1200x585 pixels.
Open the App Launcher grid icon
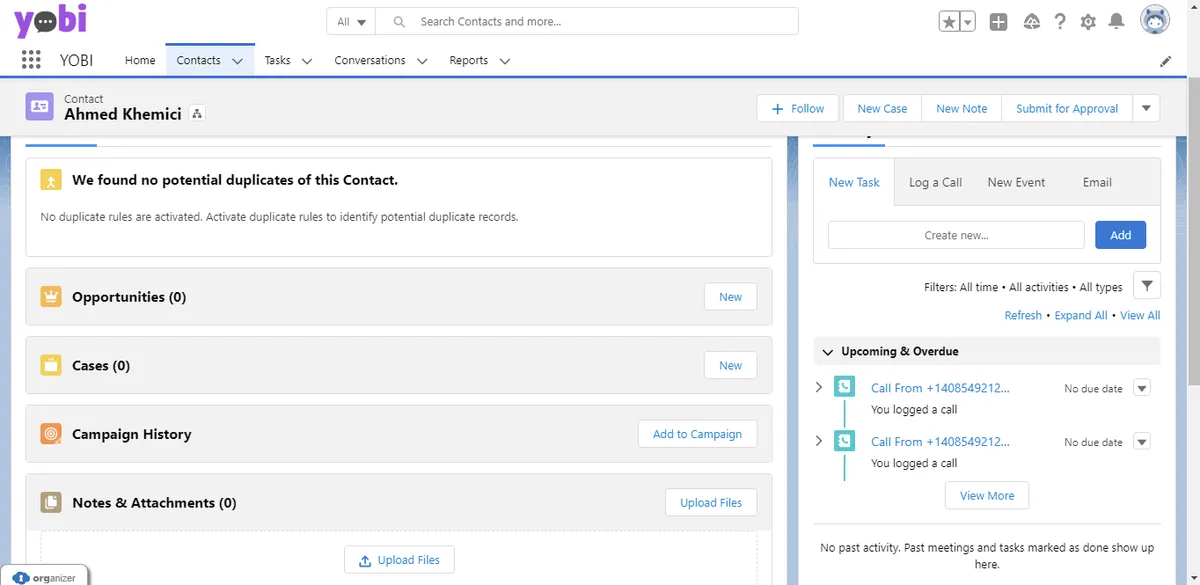pyautogui.click(x=31, y=60)
